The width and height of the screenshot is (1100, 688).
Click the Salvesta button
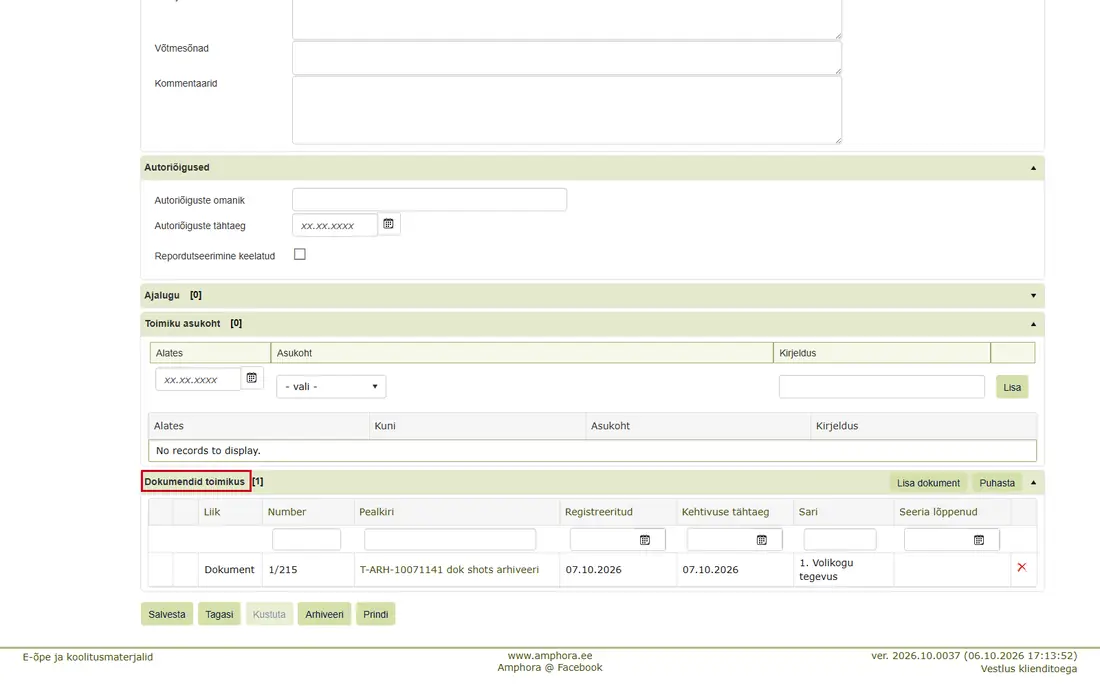167,614
